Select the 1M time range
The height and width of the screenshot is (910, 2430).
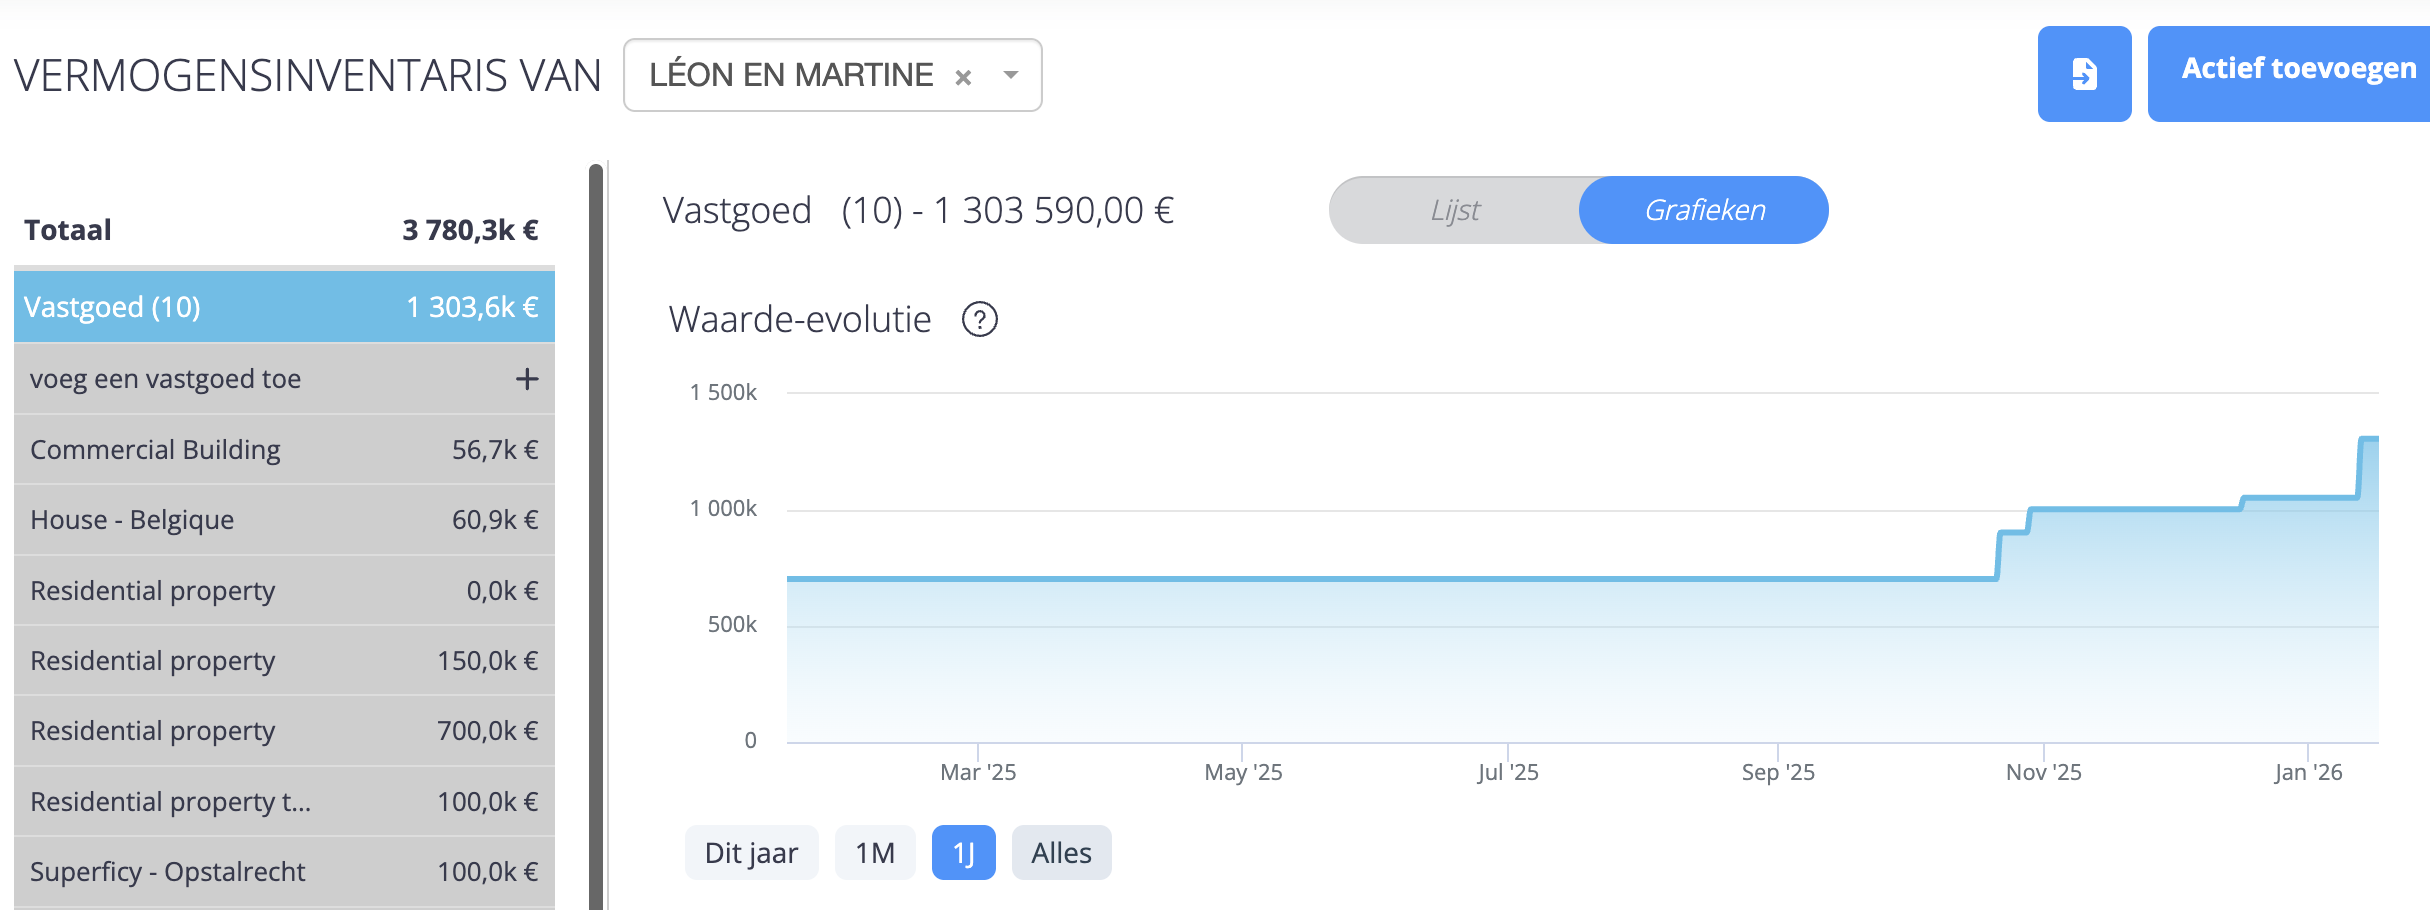(x=874, y=853)
